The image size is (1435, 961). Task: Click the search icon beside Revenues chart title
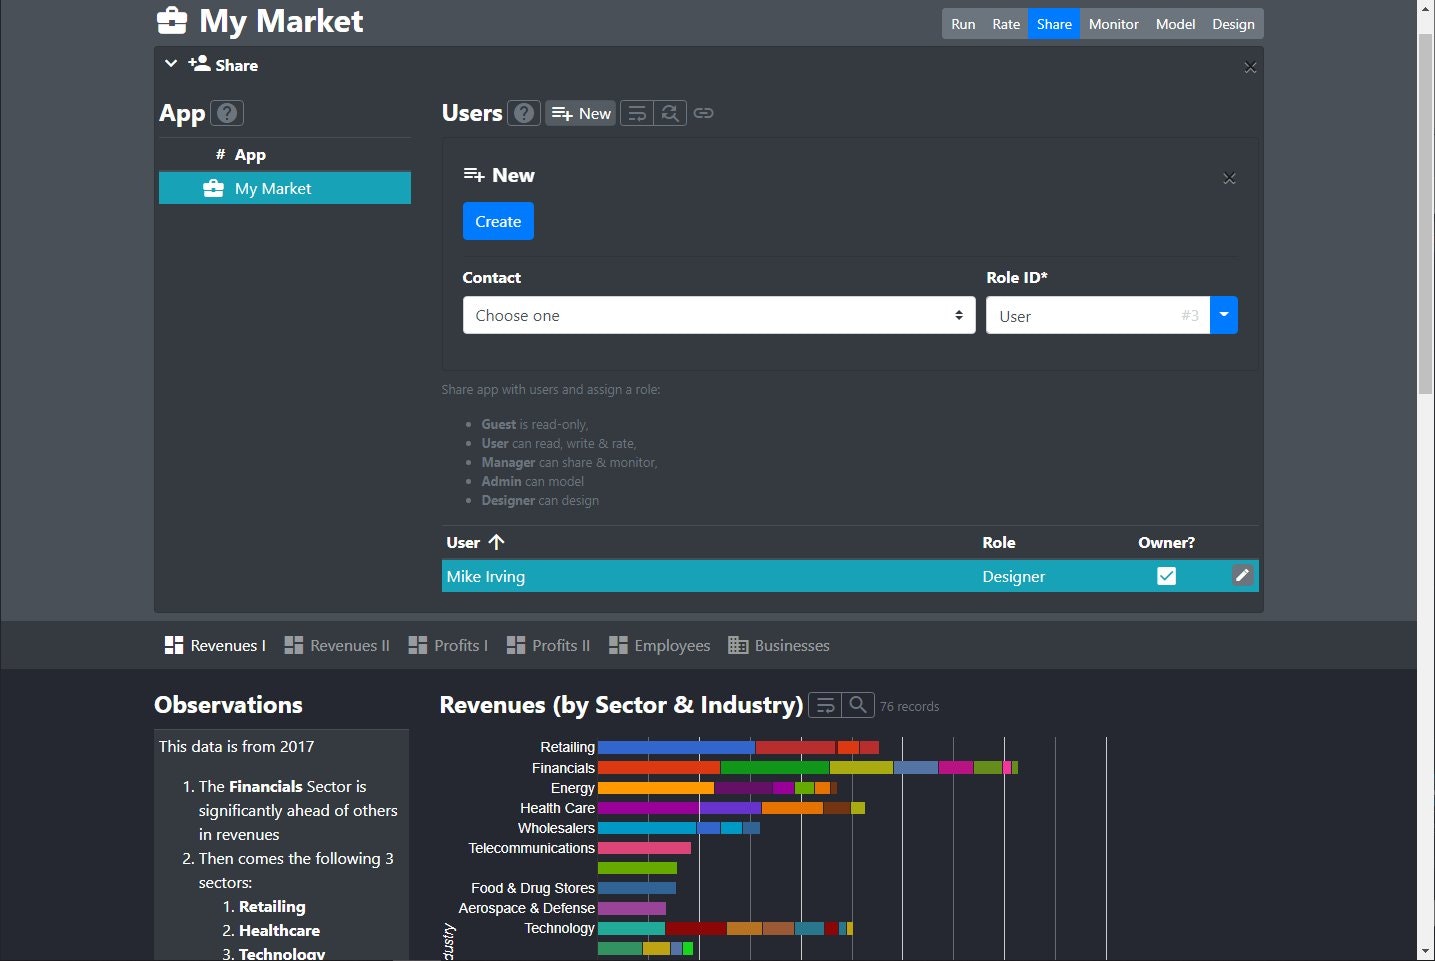[x=858, y=705]
